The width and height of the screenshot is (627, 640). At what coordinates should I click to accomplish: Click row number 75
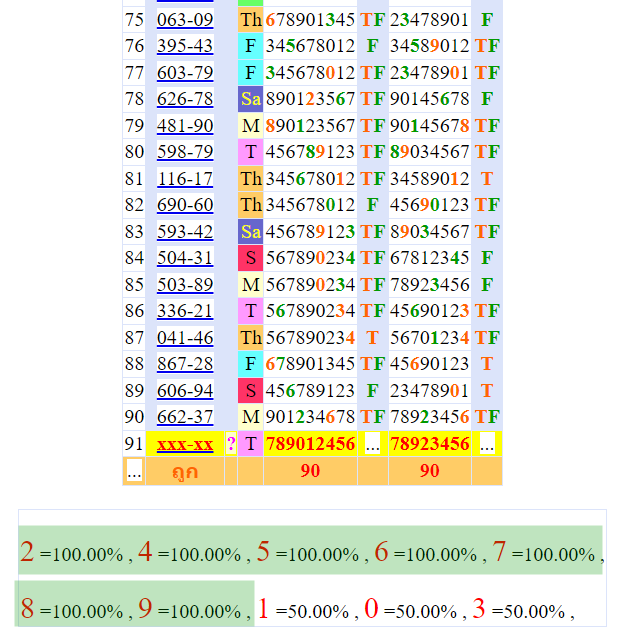134,20
